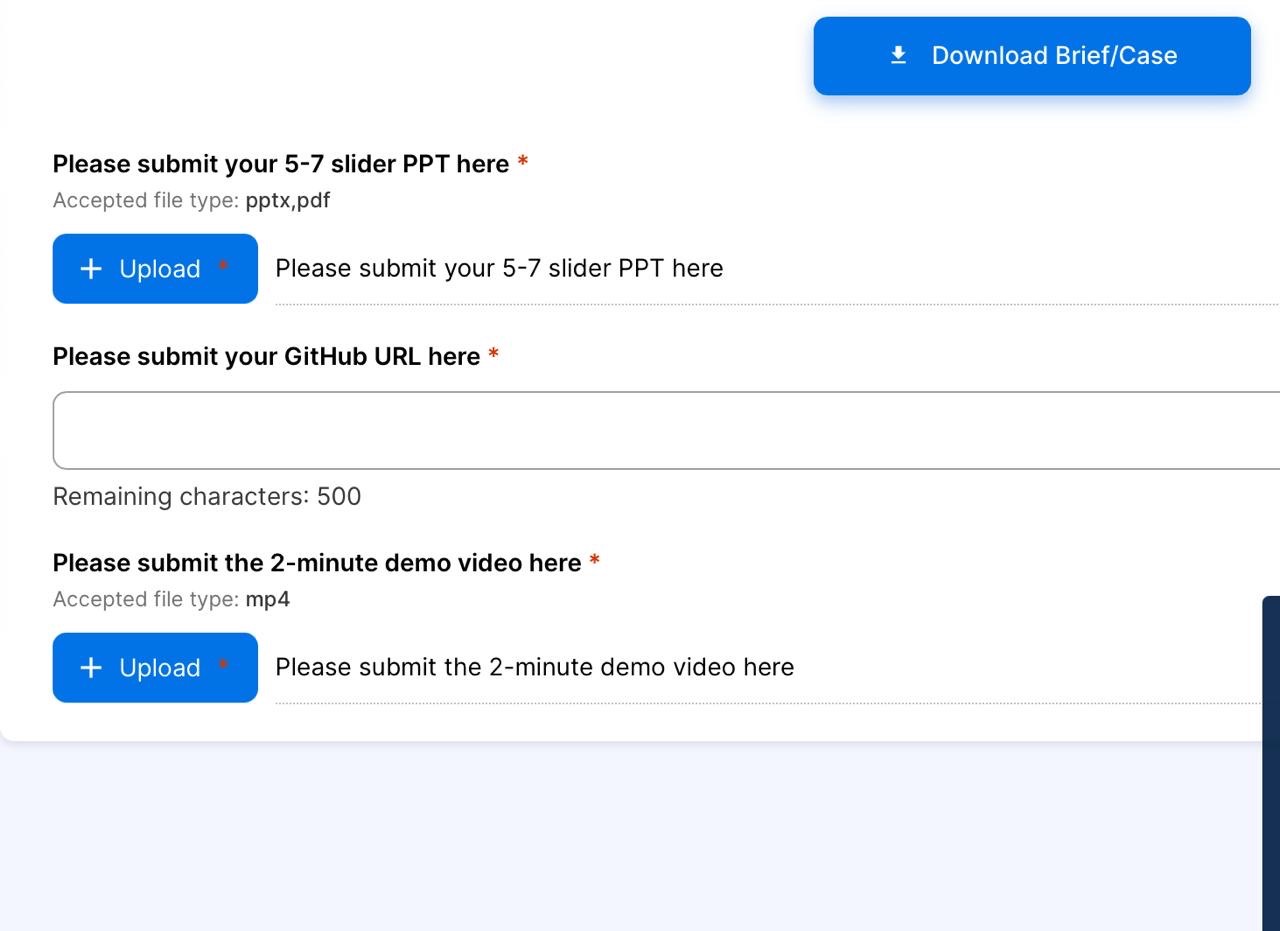
Task: Click the red asterisk beside the PPT heading
Action: click(x=523, y=163)
